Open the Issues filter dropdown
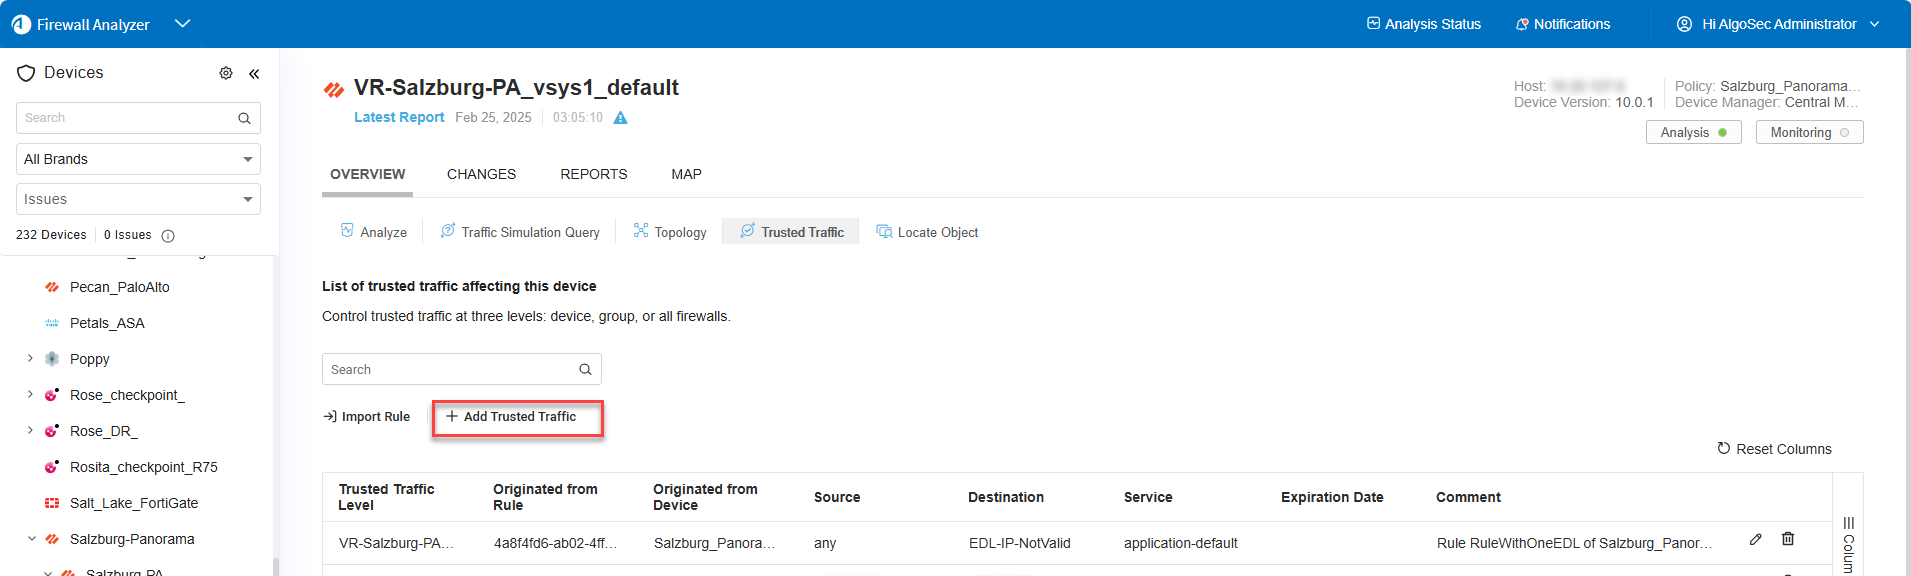The height and width of the screenshot is (576, 1911). click(x=138, y=199)
